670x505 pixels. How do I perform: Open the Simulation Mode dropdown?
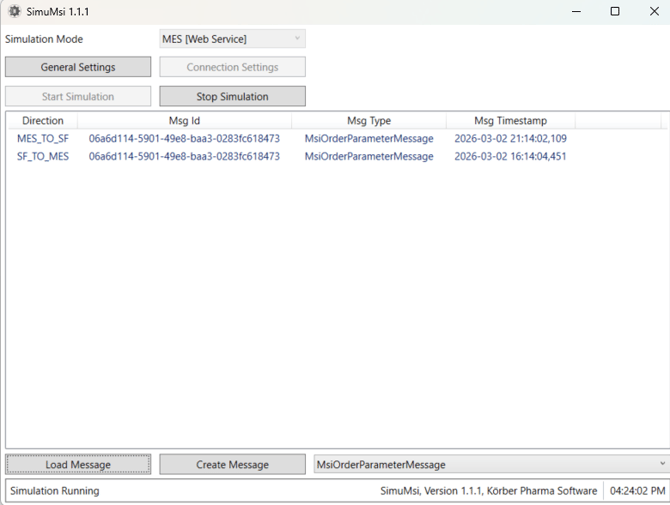click(232, 39)
